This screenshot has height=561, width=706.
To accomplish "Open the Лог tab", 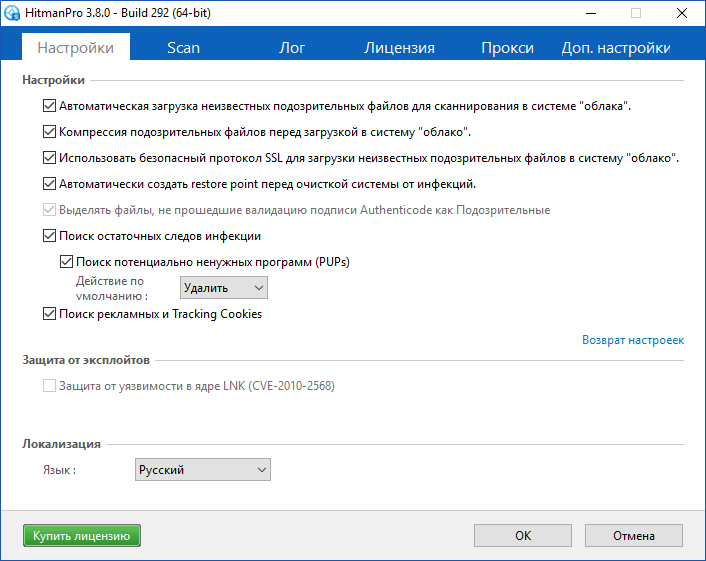I will point(291,48).
